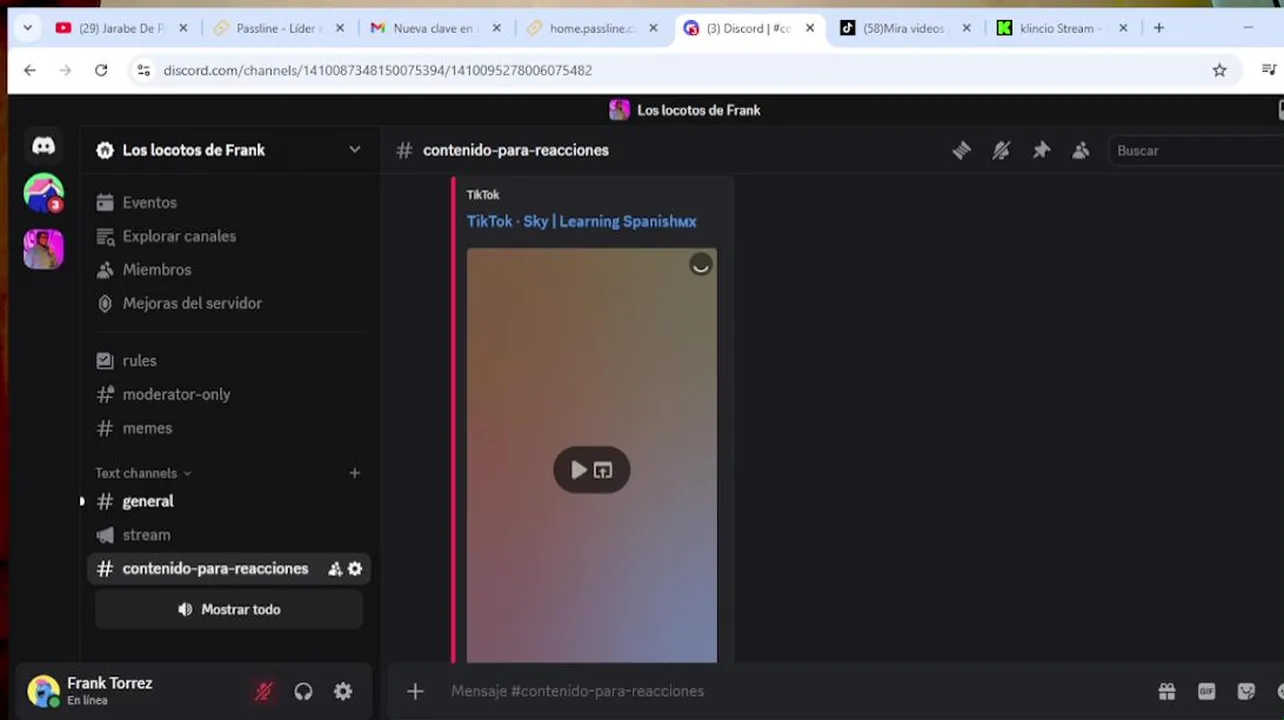Click Mostrar todo button
Screen dimensions: 1284x720
229,609
